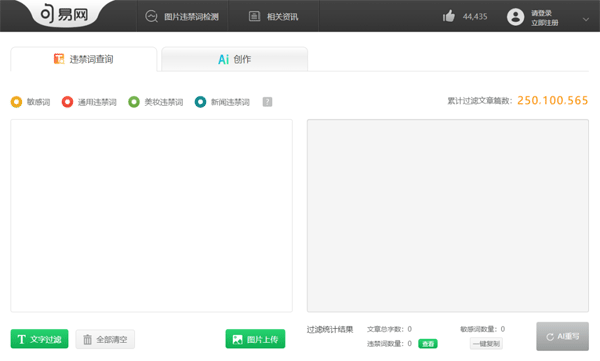
Task: Click 一键复制 button
Action: pos(486,344)
